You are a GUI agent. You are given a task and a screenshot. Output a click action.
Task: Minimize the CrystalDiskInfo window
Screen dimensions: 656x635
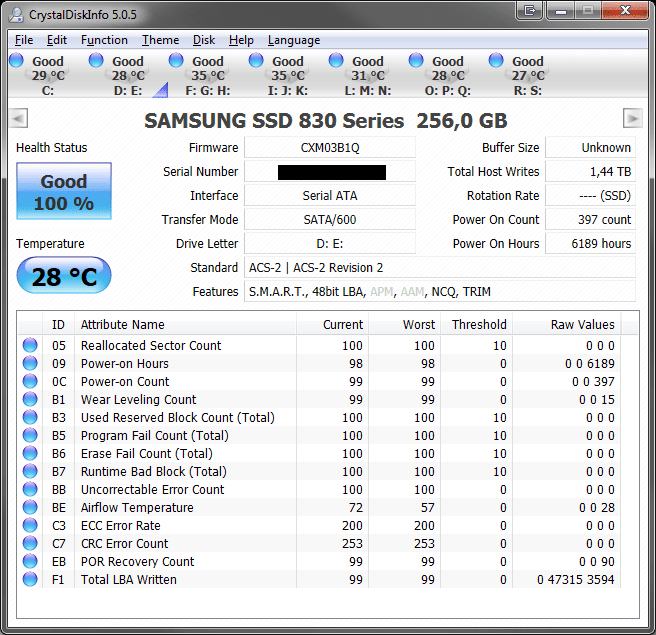coord(561,10)
